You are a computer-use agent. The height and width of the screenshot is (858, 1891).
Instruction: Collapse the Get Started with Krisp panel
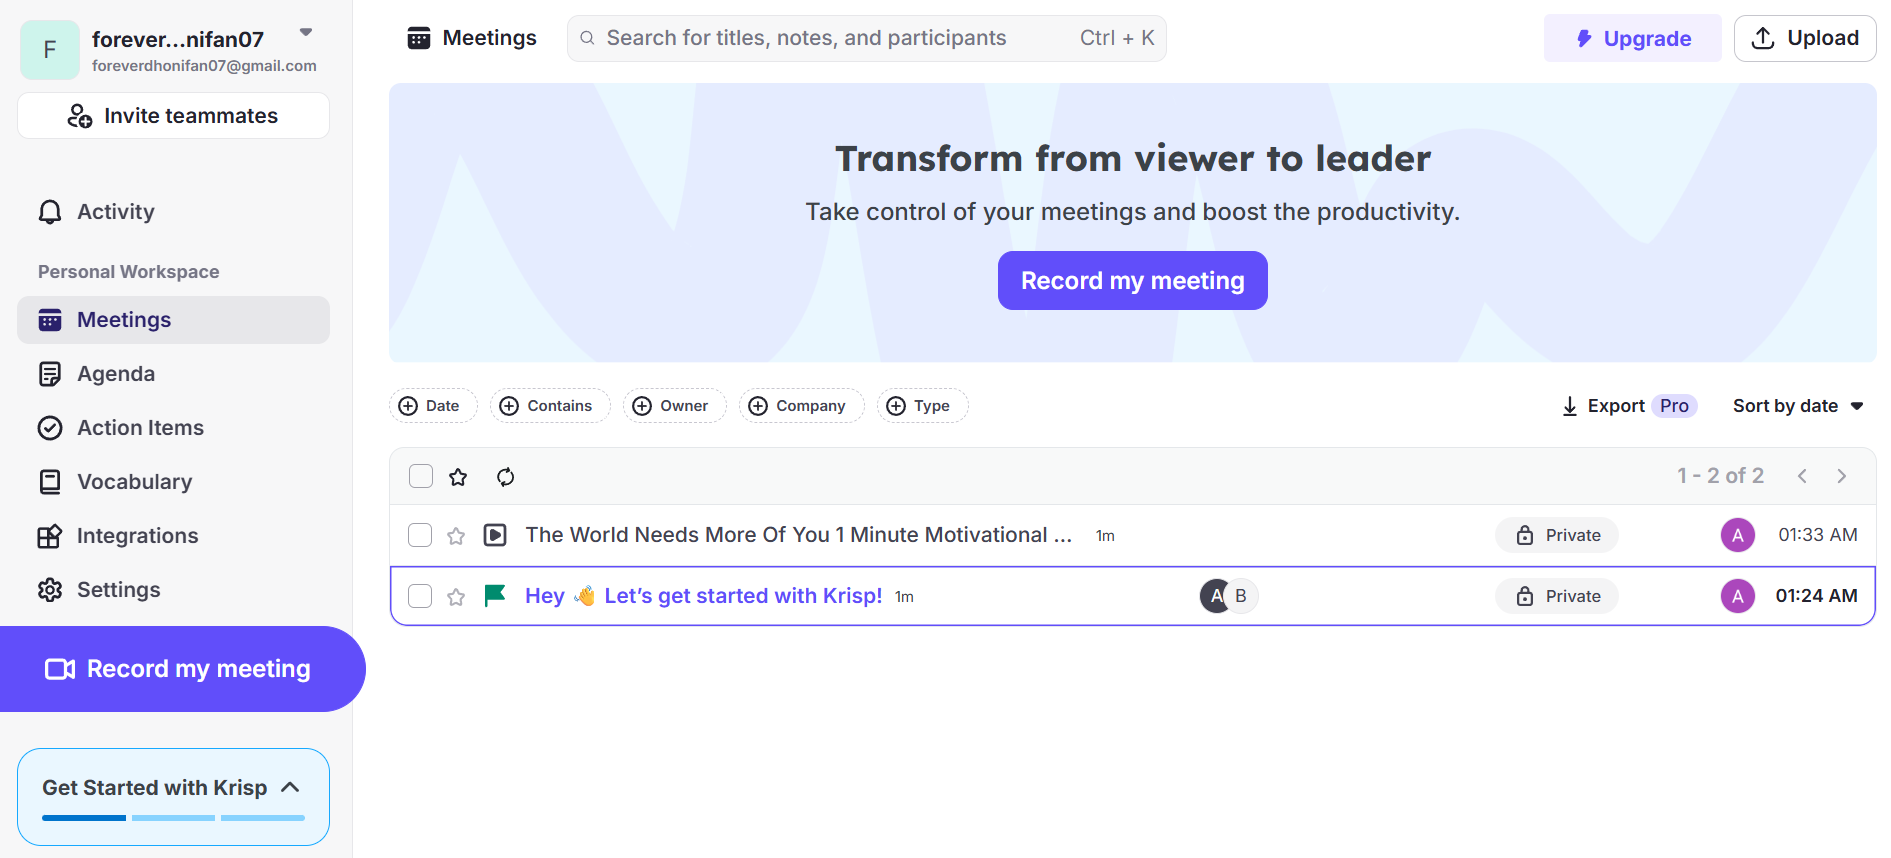tap(290, 787)
